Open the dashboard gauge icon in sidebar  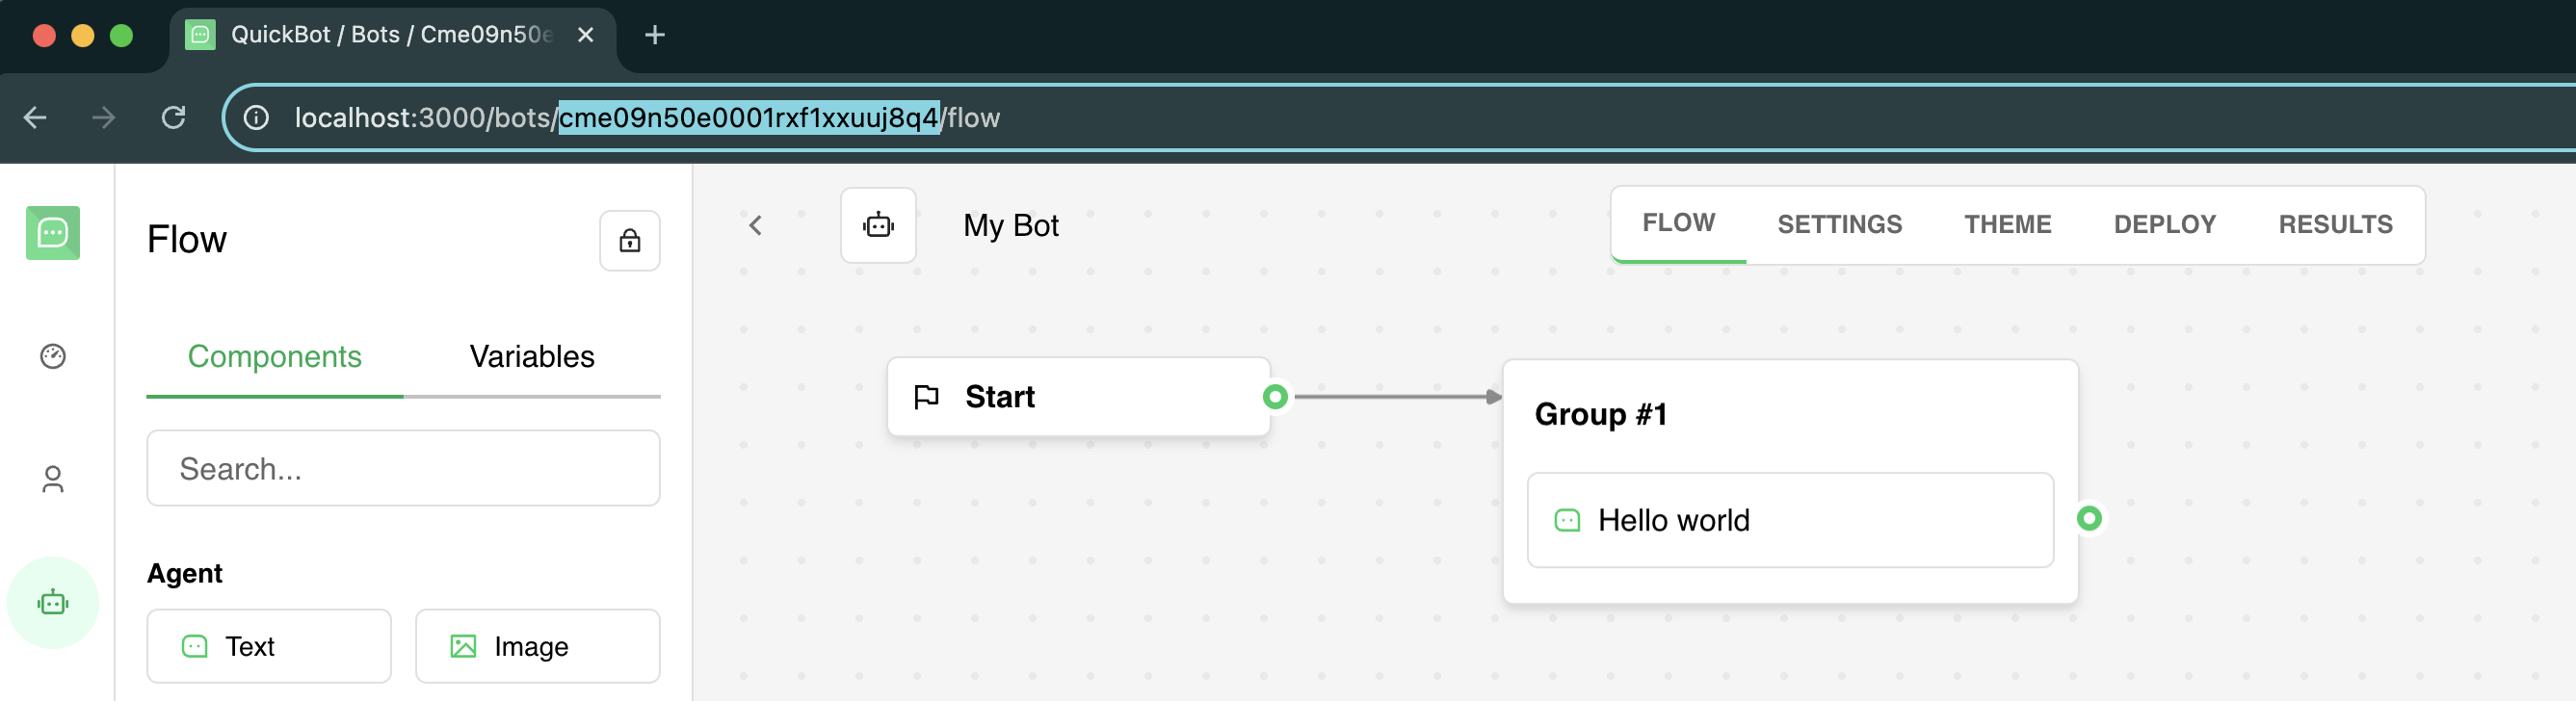click(52, 356)
